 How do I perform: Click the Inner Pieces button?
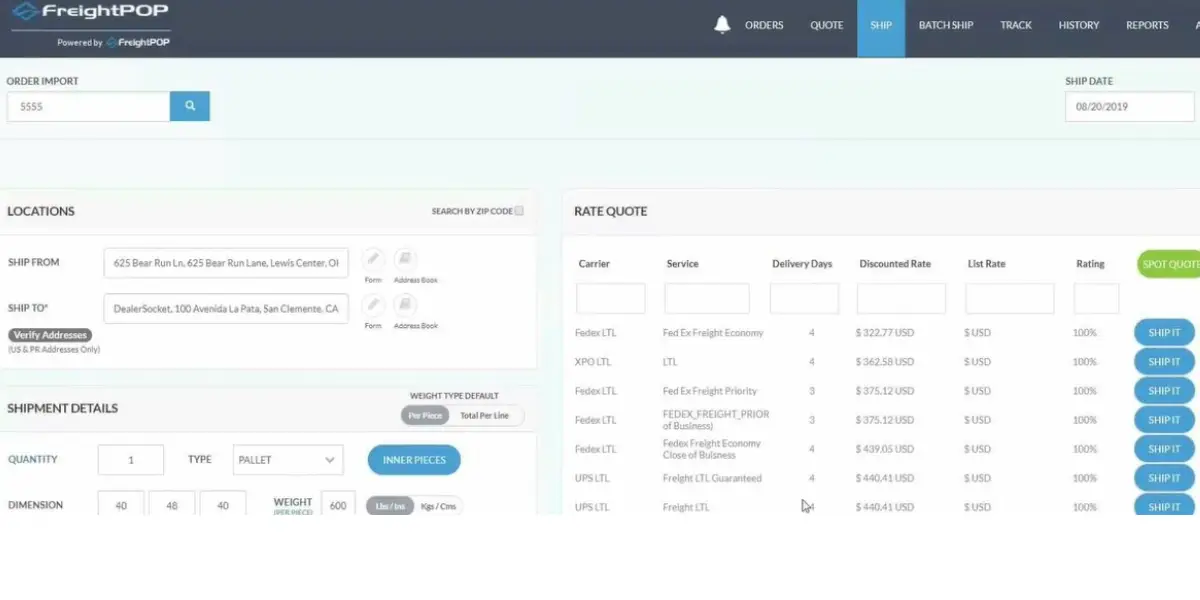(414, 460)
